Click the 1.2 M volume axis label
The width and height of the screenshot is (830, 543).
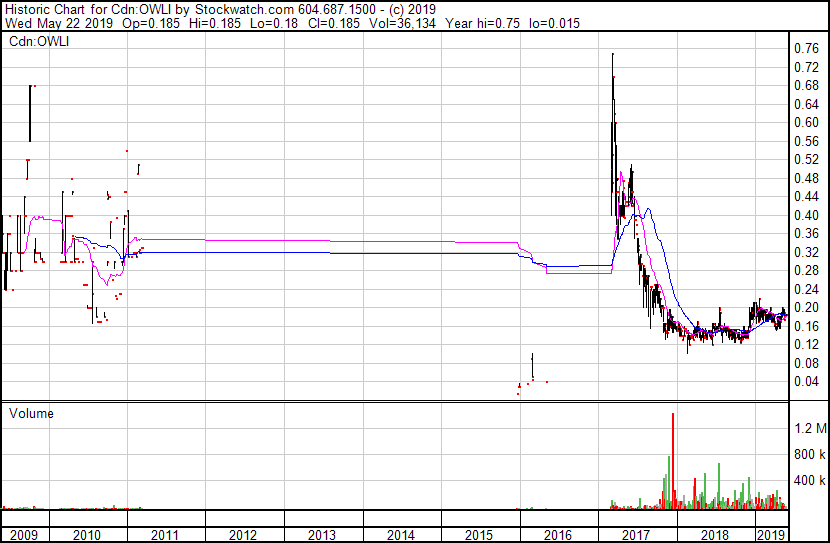tap(808, 428)
